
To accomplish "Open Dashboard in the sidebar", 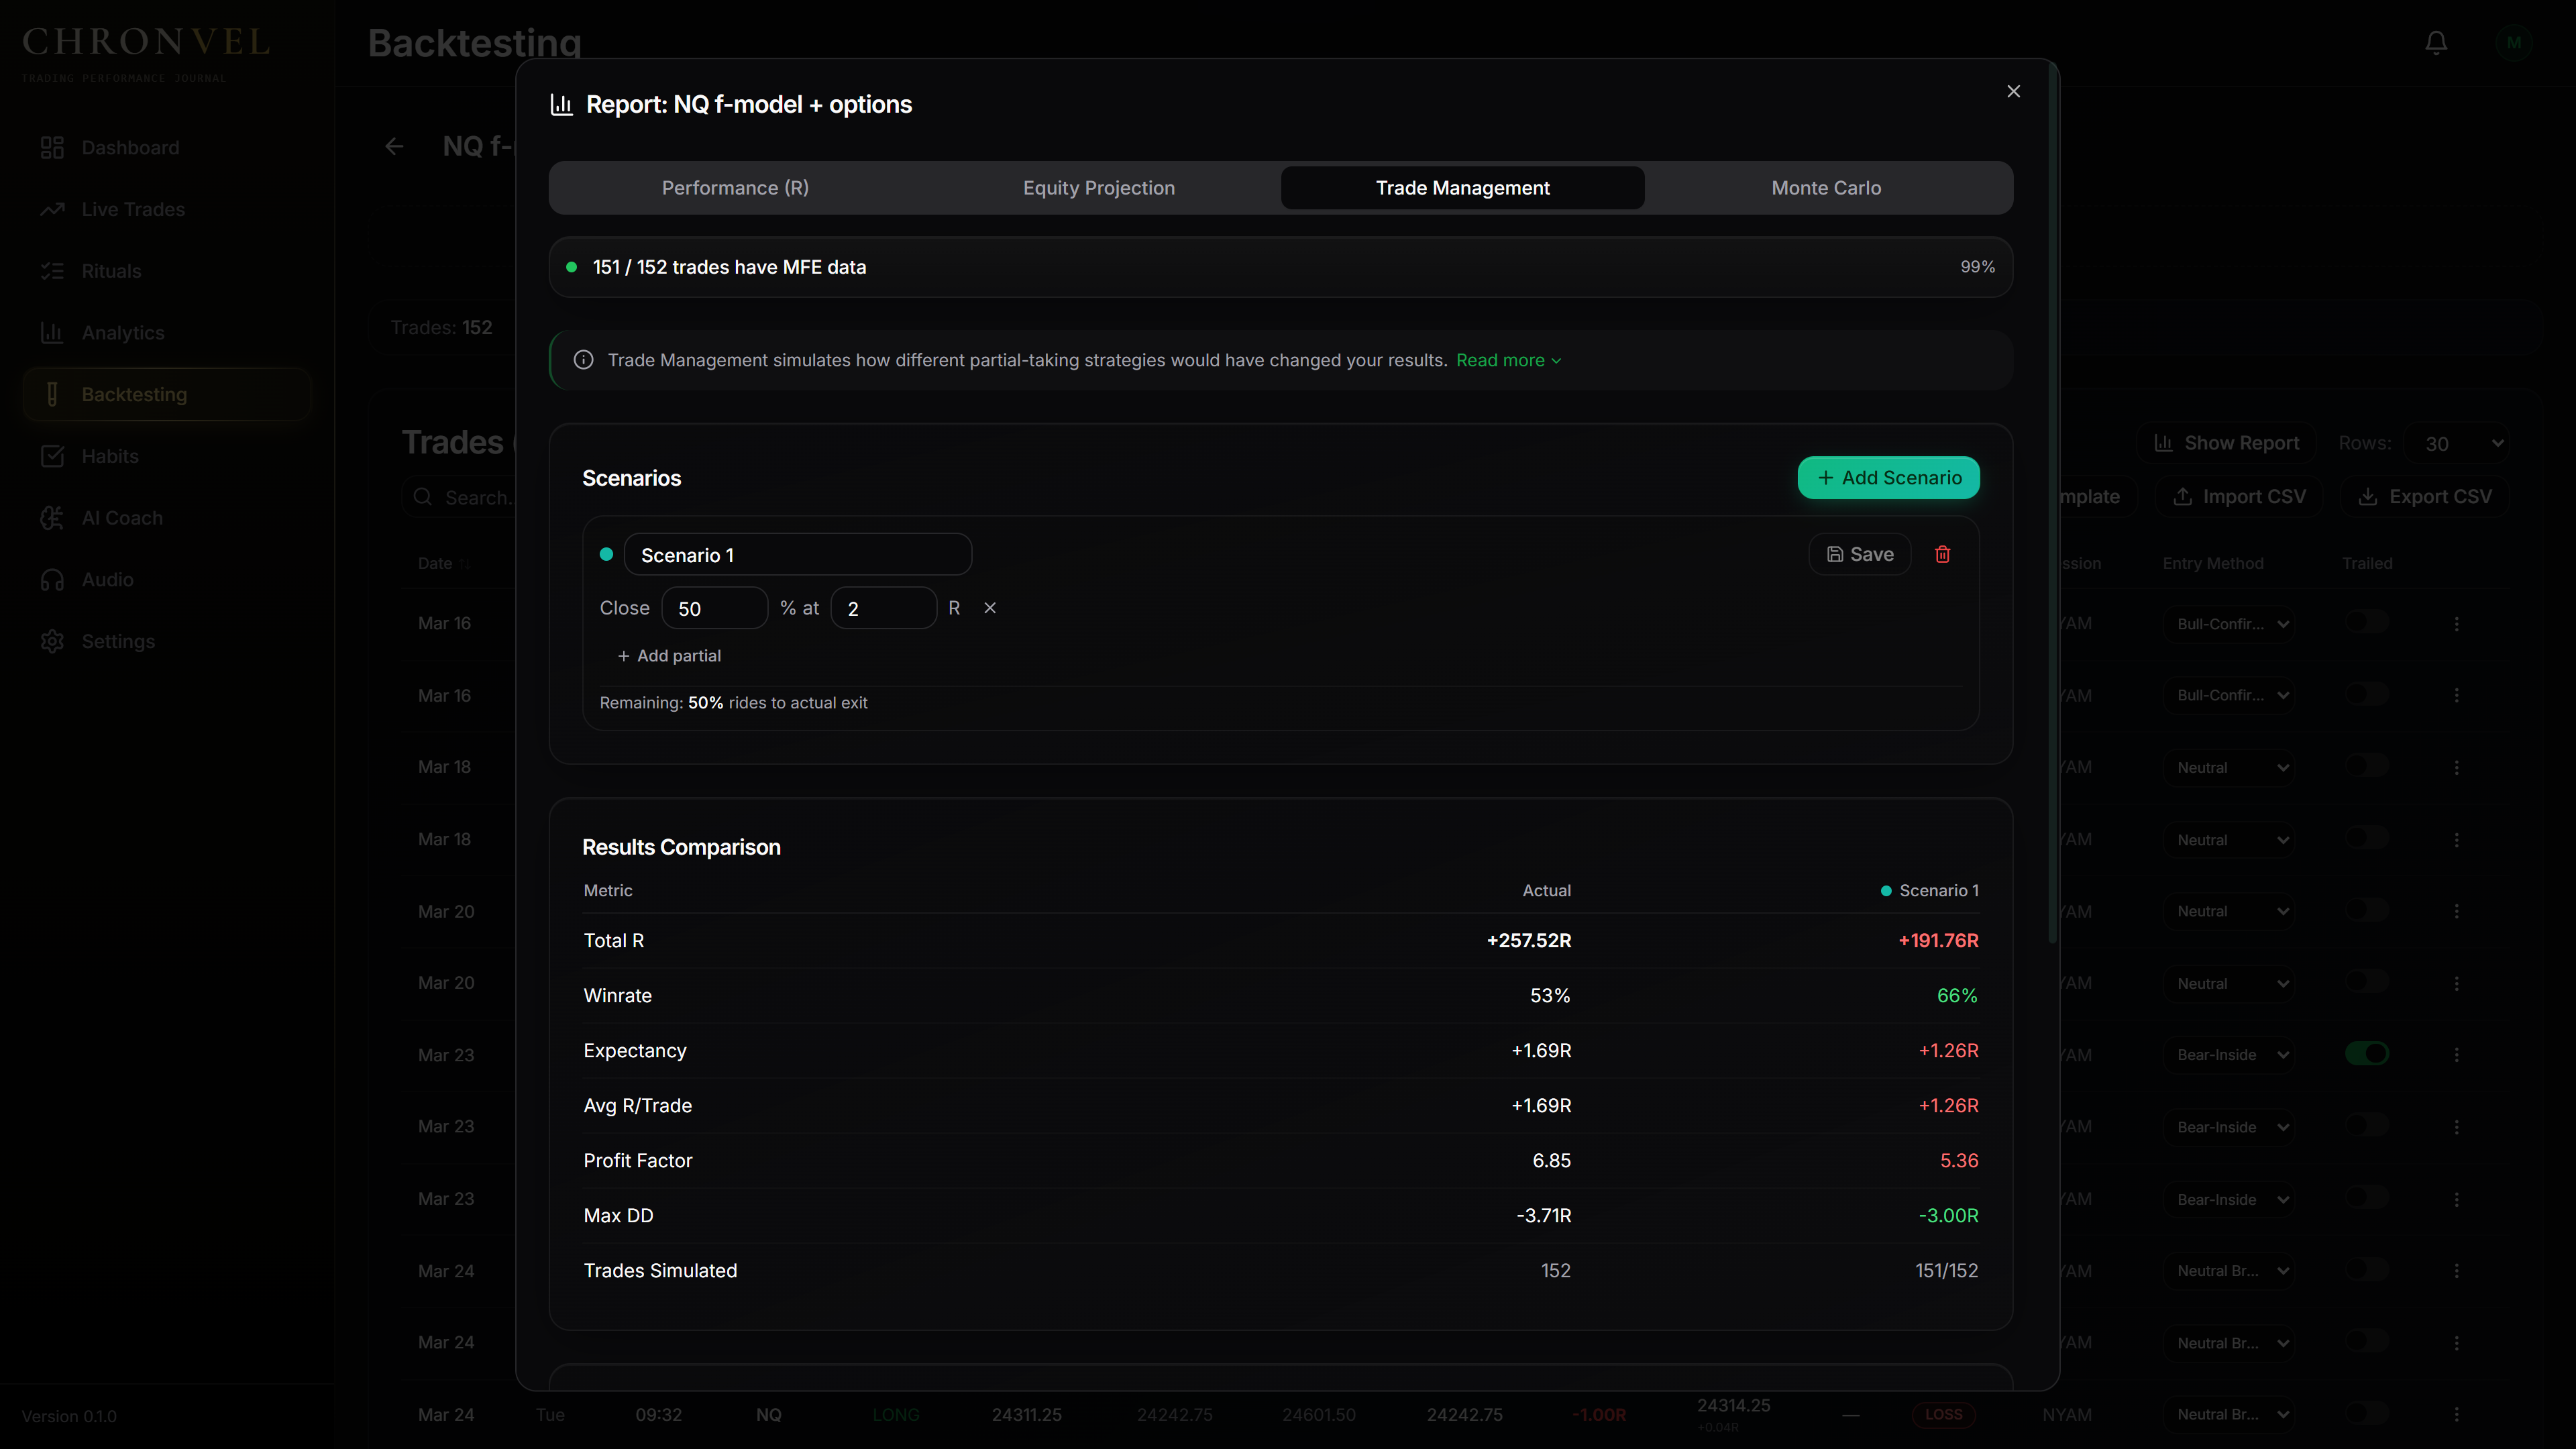I will (166, 148).
